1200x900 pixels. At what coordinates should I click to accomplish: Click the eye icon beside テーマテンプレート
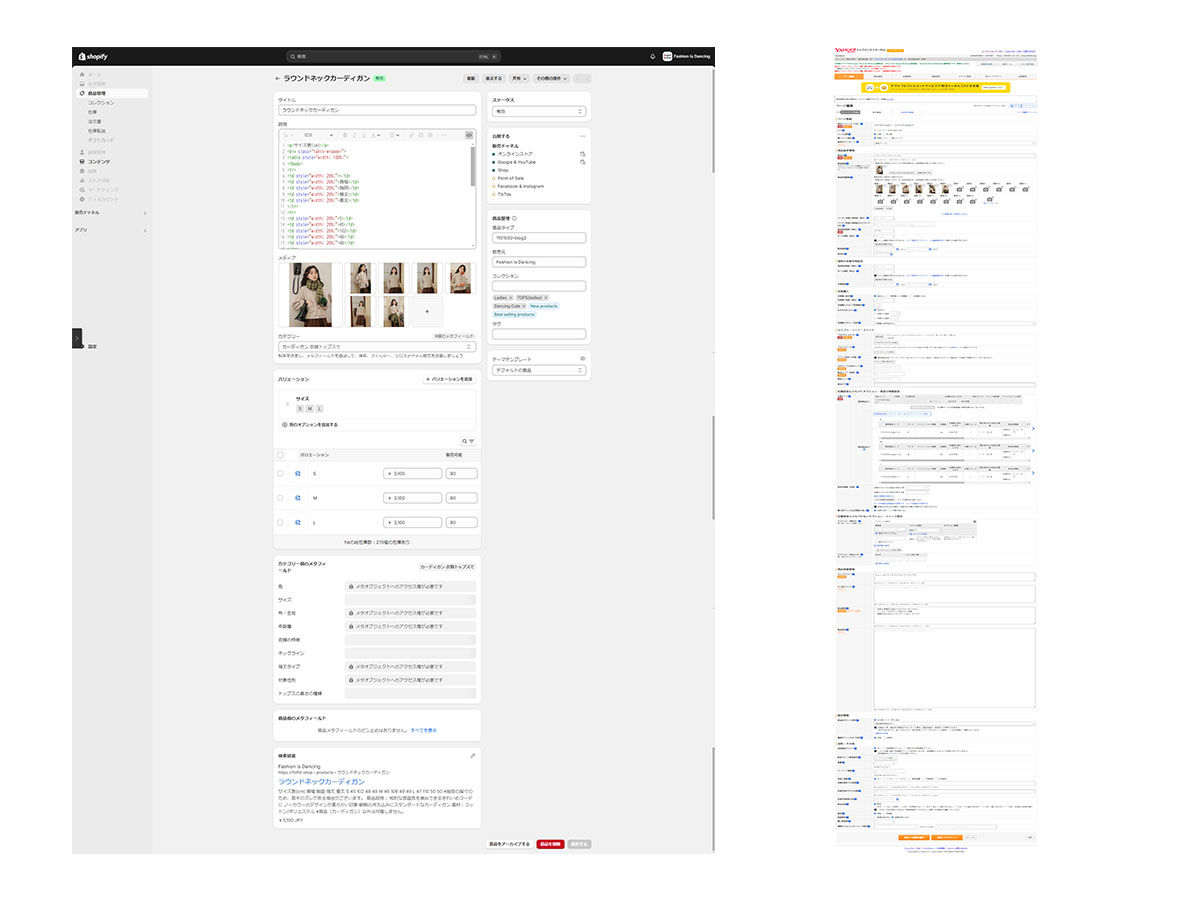click(582, 358)
